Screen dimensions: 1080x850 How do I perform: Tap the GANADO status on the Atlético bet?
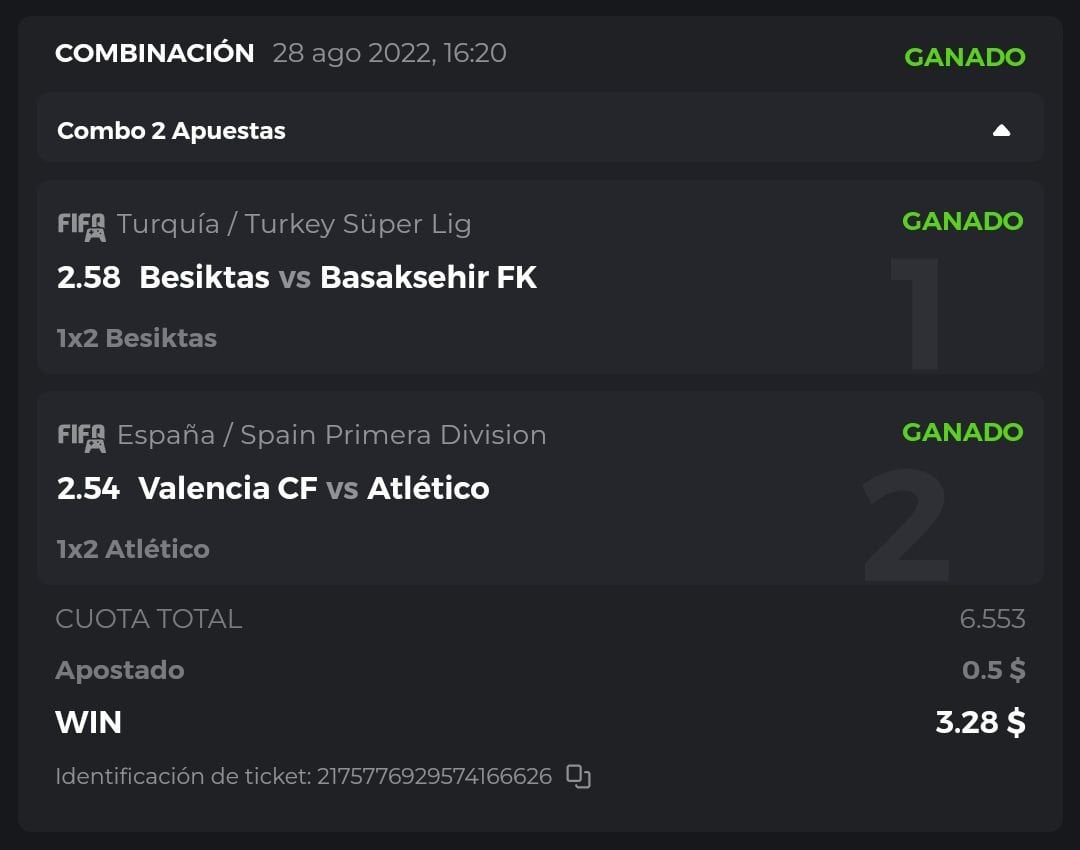(962, 432)
